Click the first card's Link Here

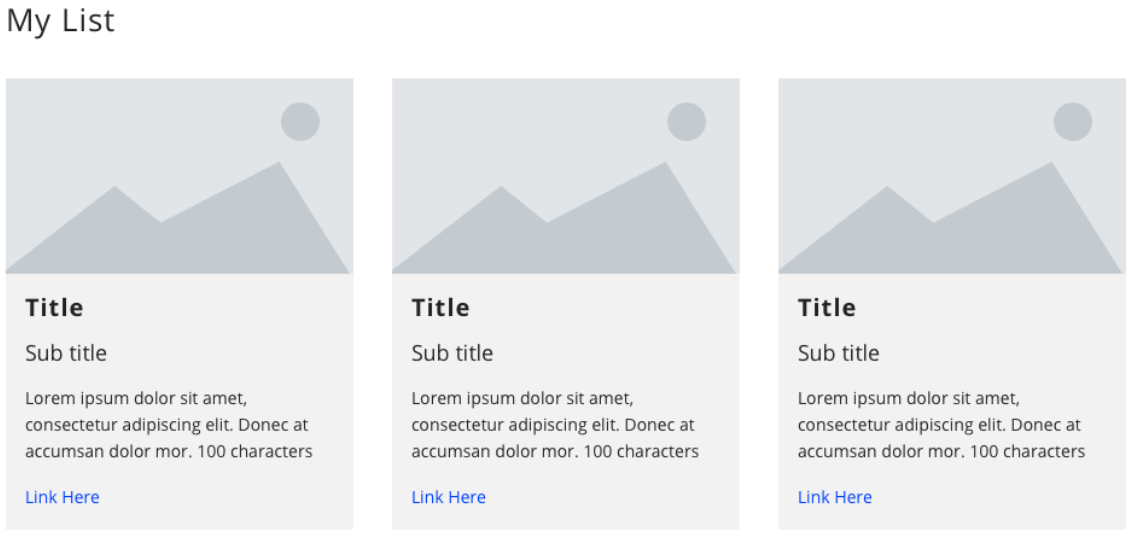[62, 497]
